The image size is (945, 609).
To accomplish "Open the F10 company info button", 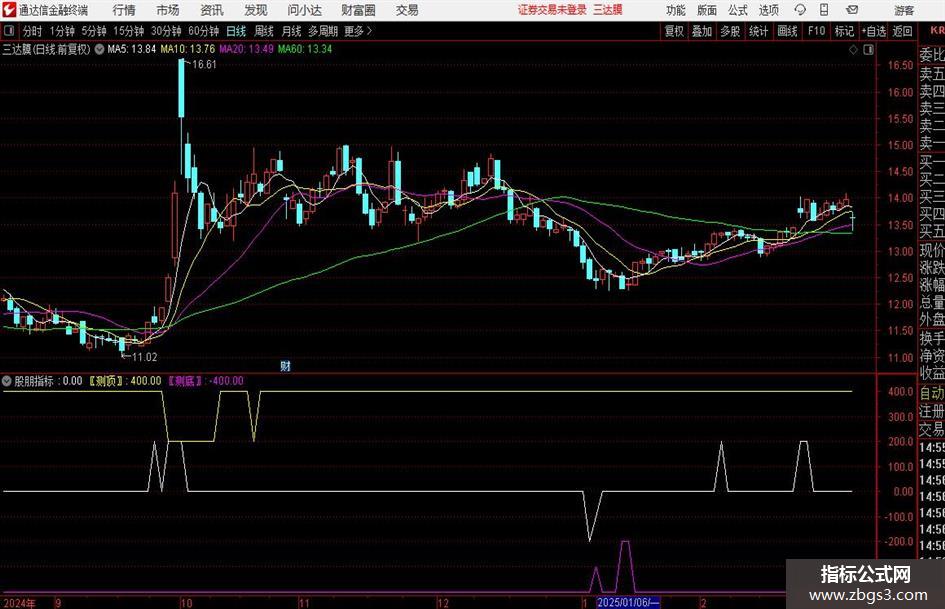I will coord(817,31).
